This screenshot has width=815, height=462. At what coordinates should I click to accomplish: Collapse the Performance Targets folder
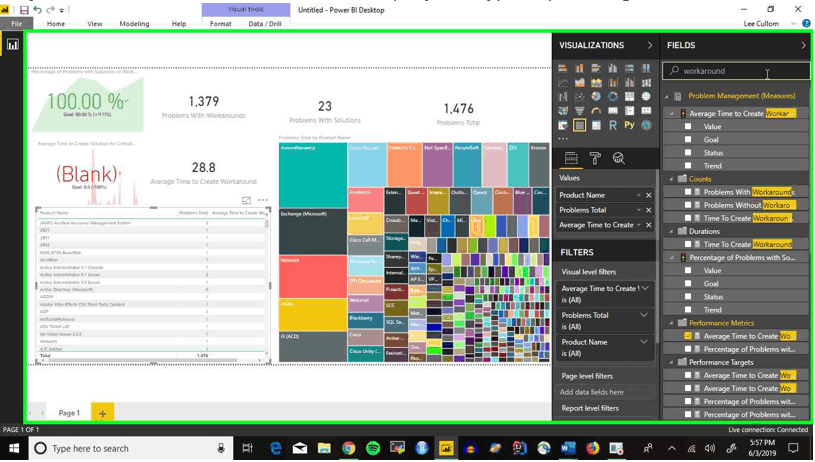point(671,362)
